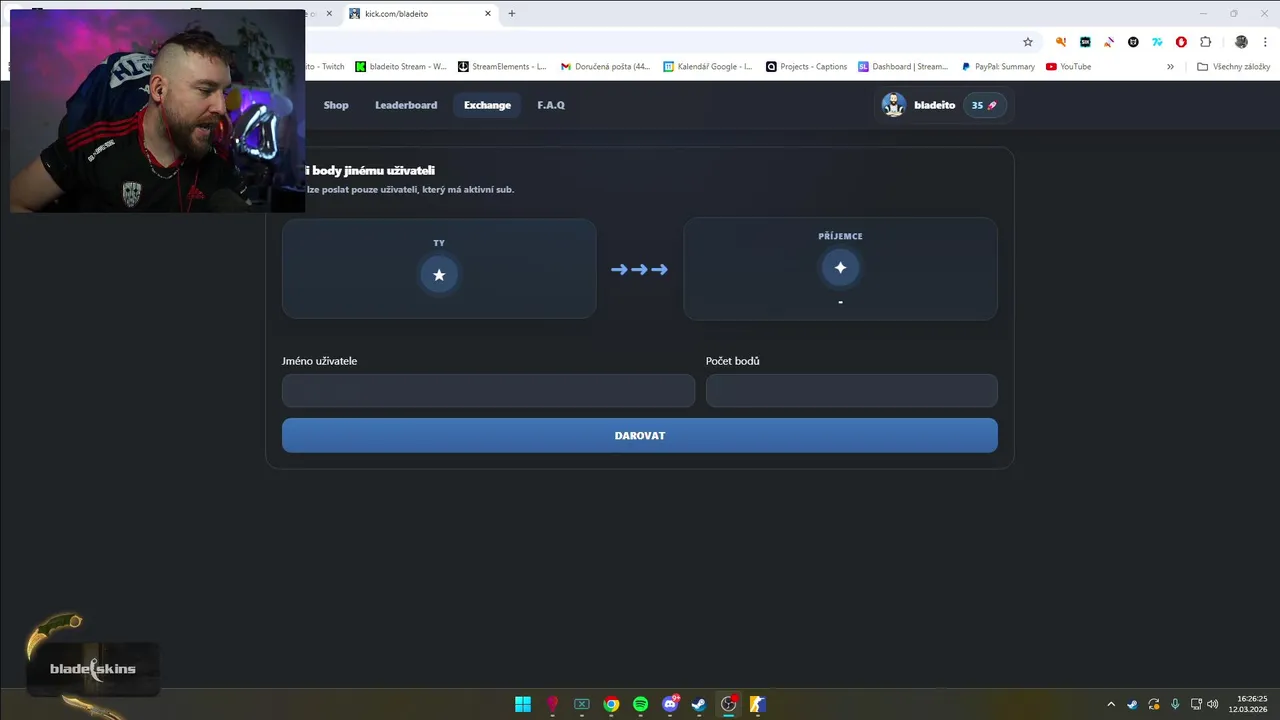Image resolution: width=1280 pixels, height=720 pixels.
Task: Open Steam from the taskbar
Action: [699, 704]
